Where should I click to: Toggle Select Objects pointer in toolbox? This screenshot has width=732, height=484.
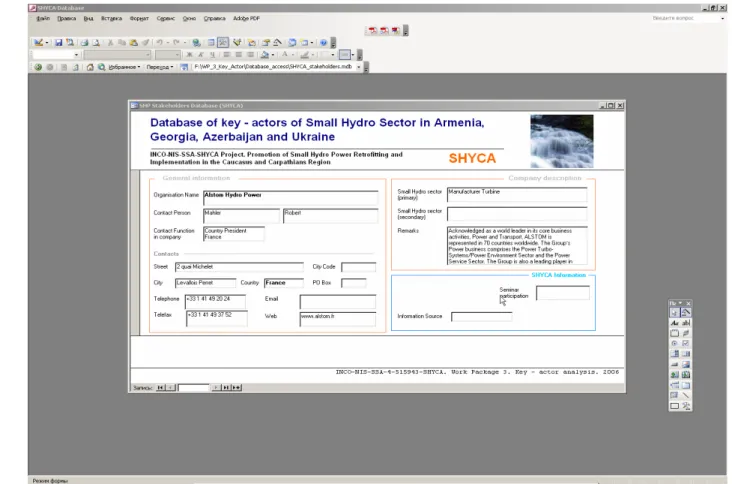[x=675, y=313]
